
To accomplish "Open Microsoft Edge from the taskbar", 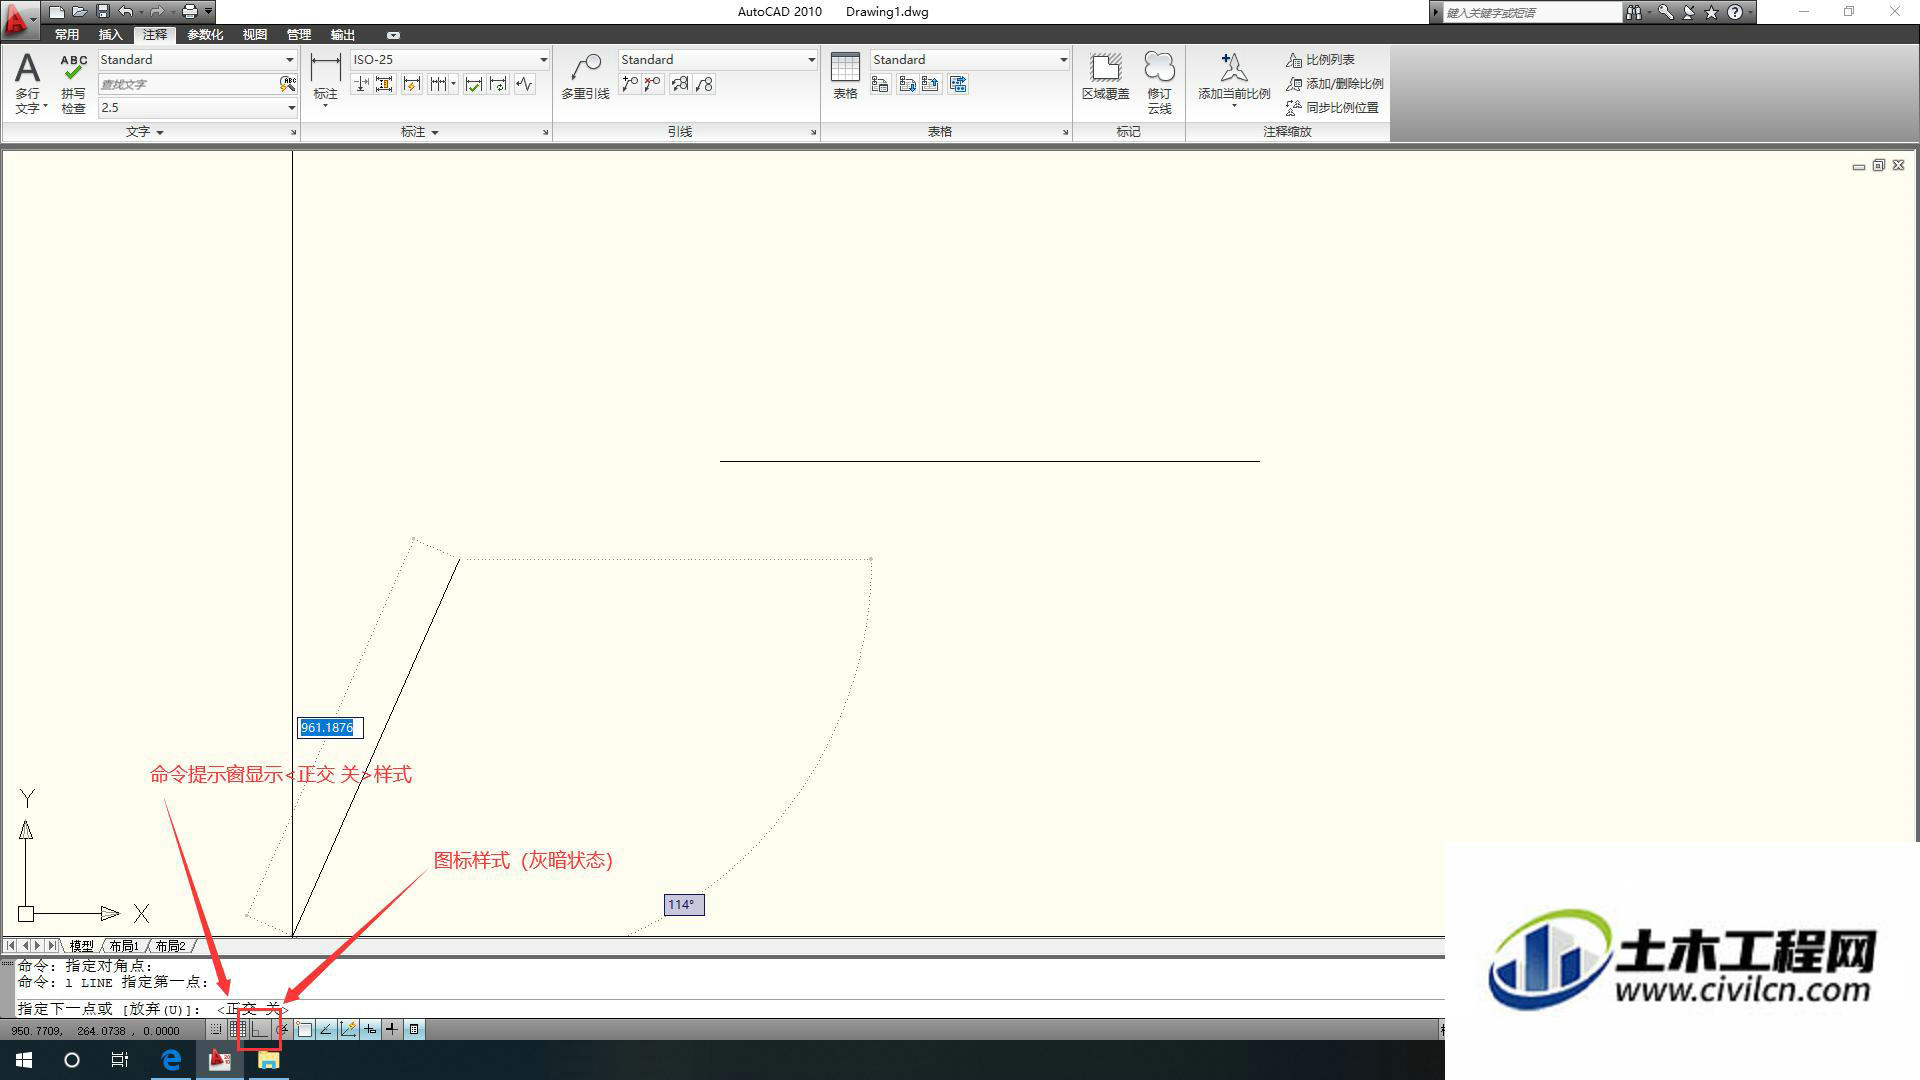I will coord(171,1060).
